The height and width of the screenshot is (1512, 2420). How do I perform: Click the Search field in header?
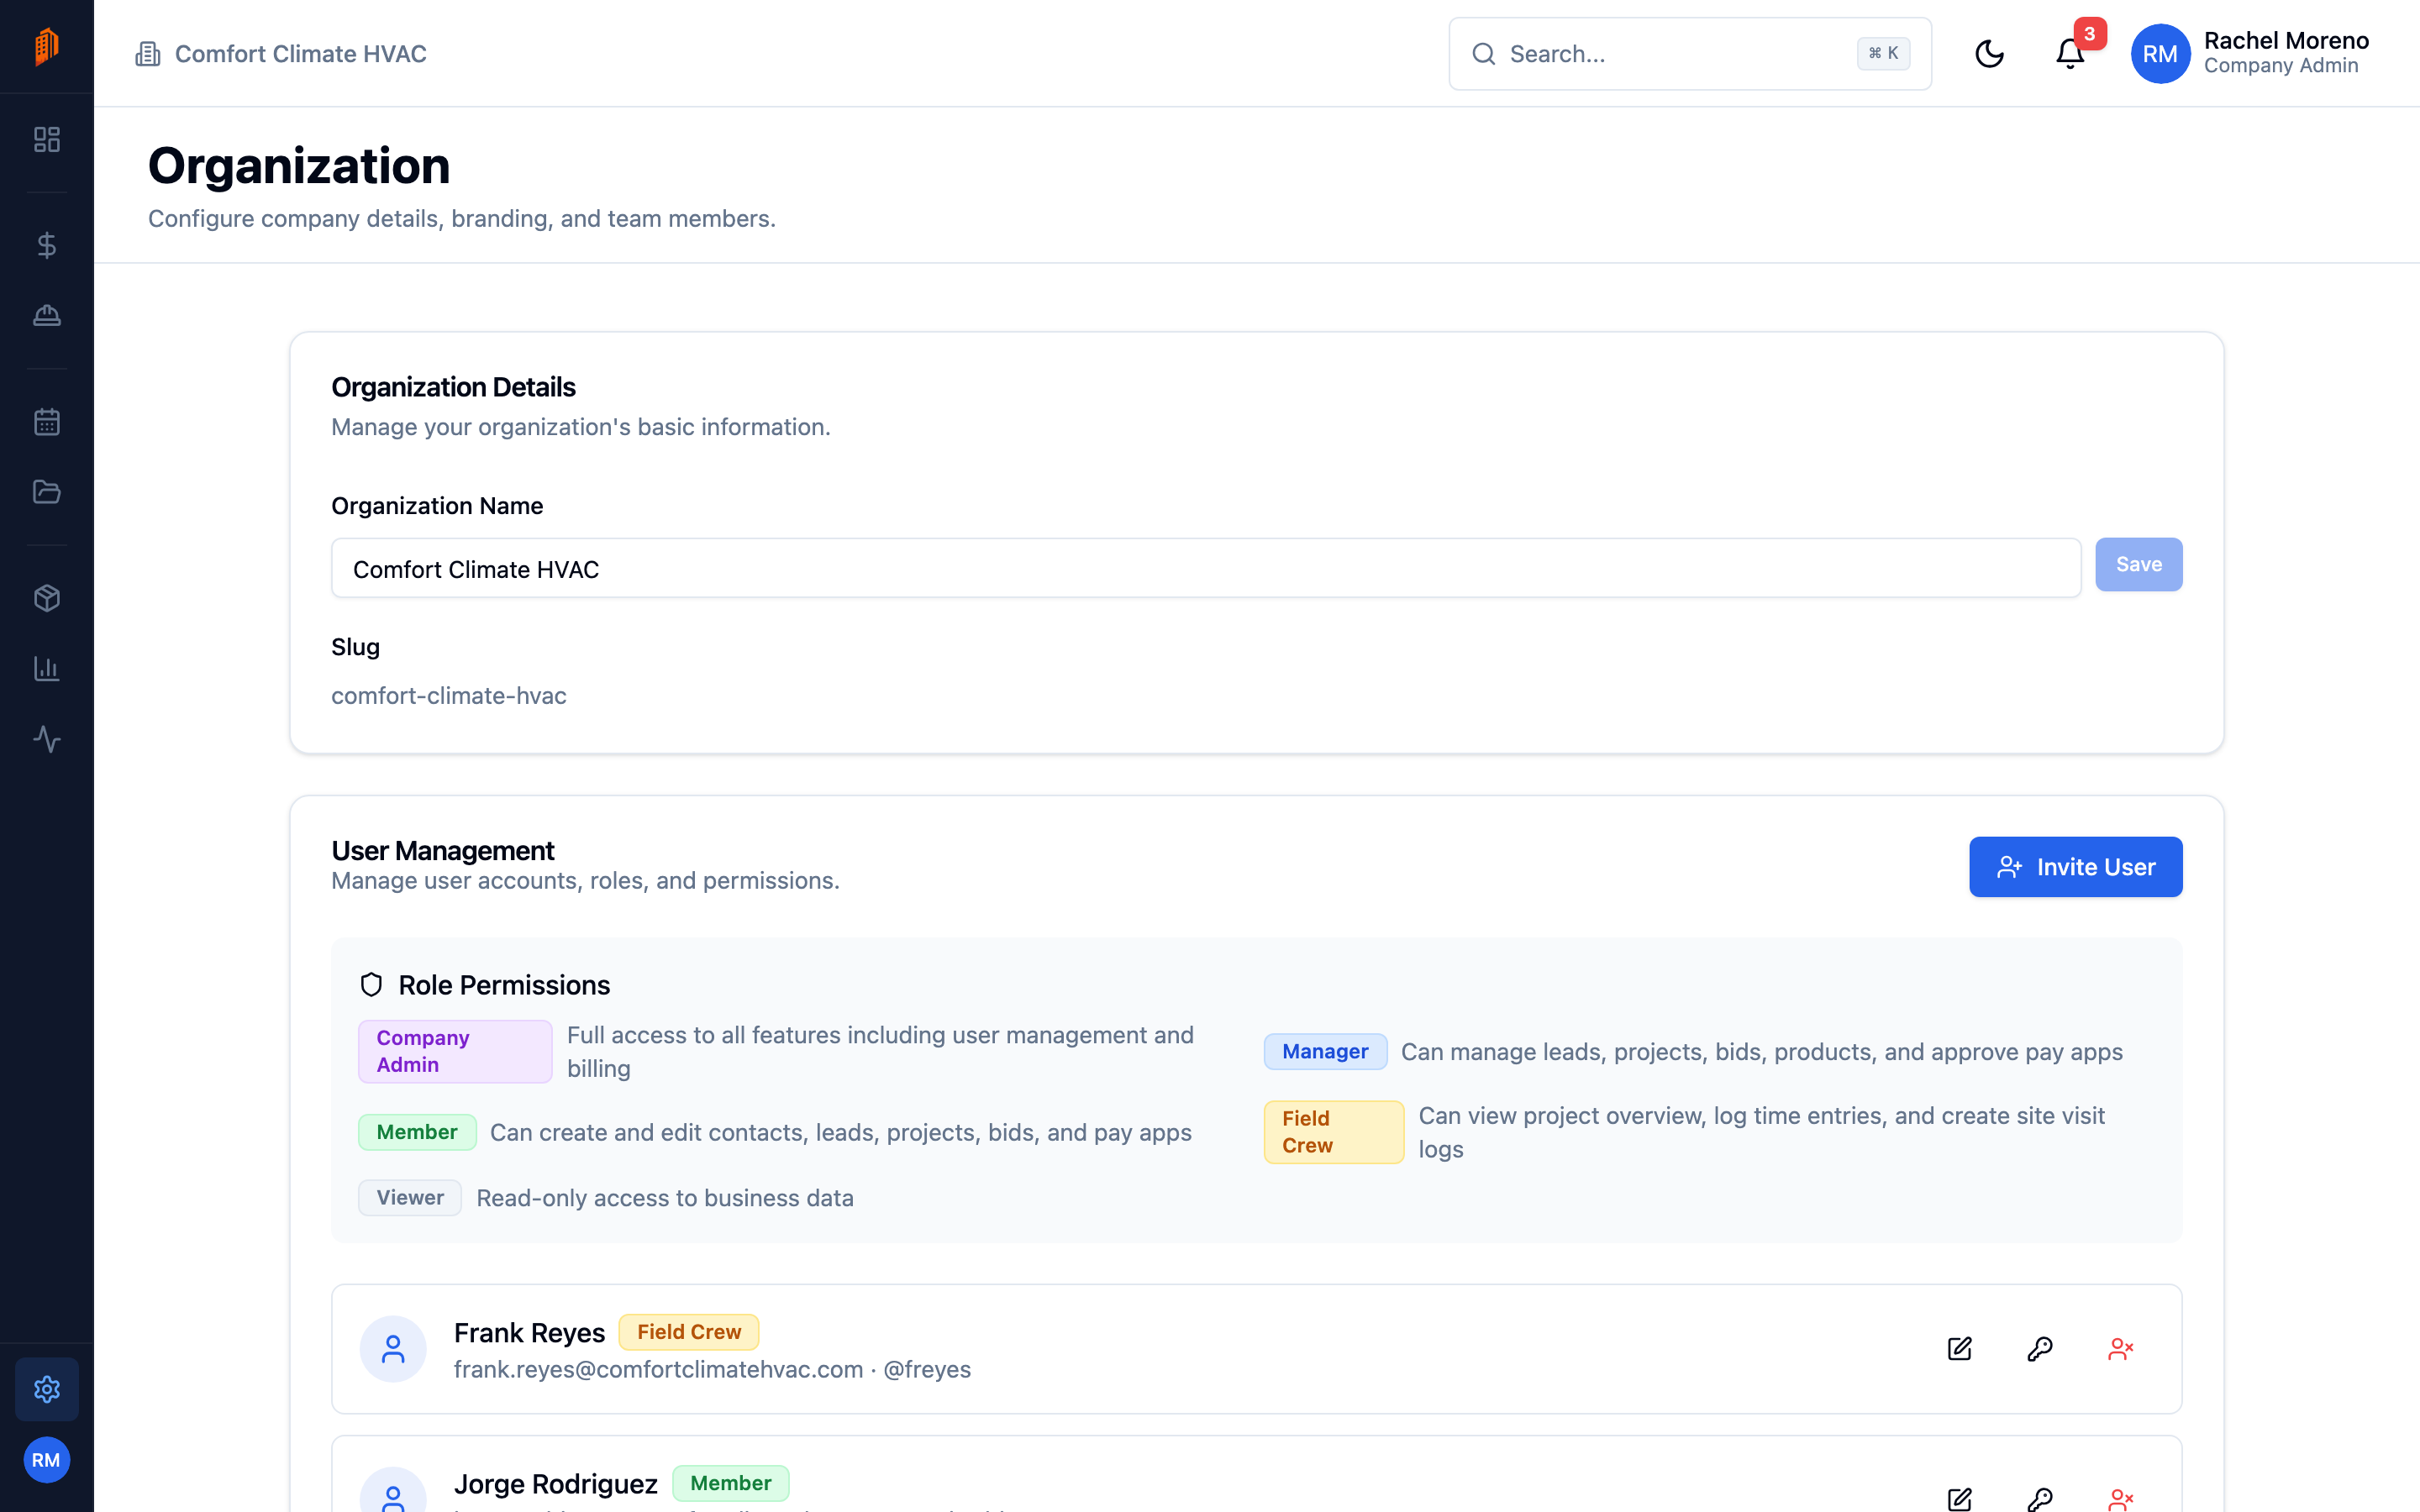coord(1690,54)
